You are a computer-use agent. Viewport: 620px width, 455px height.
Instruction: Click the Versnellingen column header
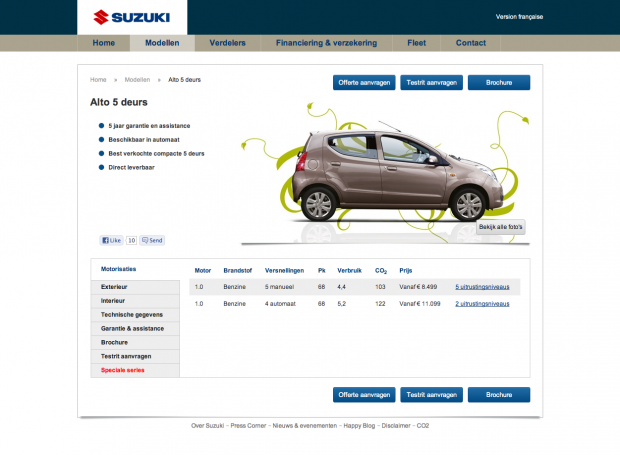[x=284, y=271]
